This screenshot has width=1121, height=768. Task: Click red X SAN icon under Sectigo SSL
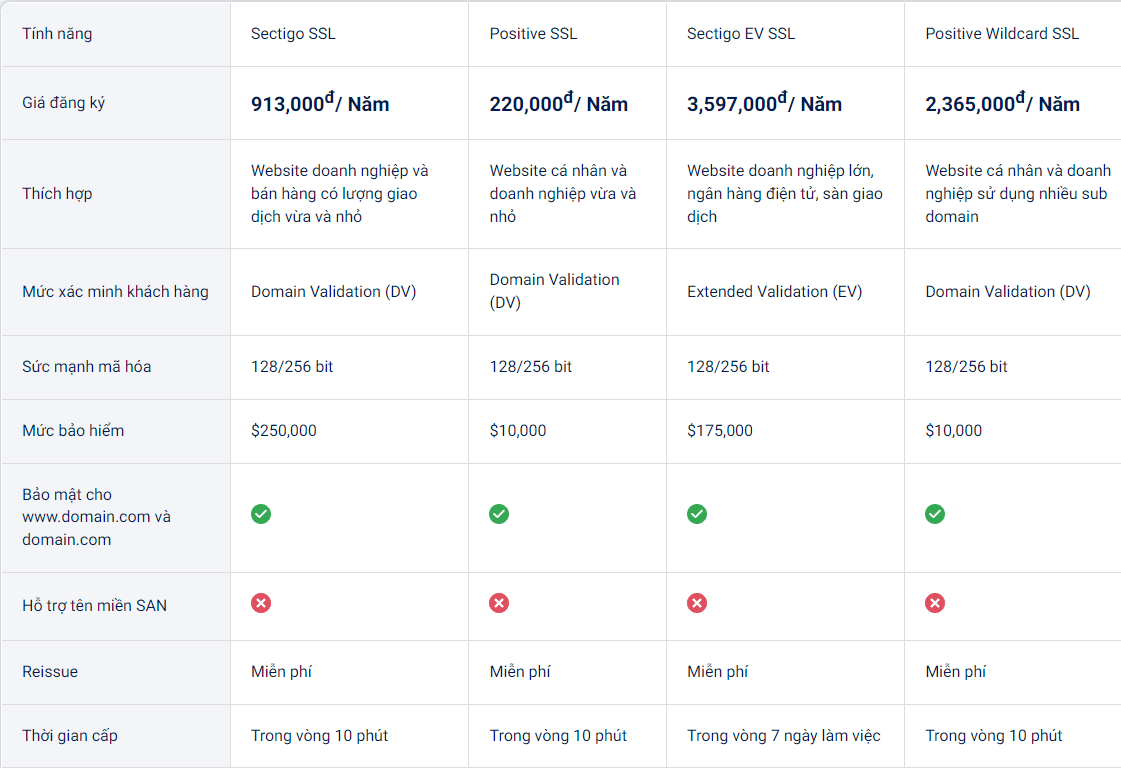(x=261, y=604)
